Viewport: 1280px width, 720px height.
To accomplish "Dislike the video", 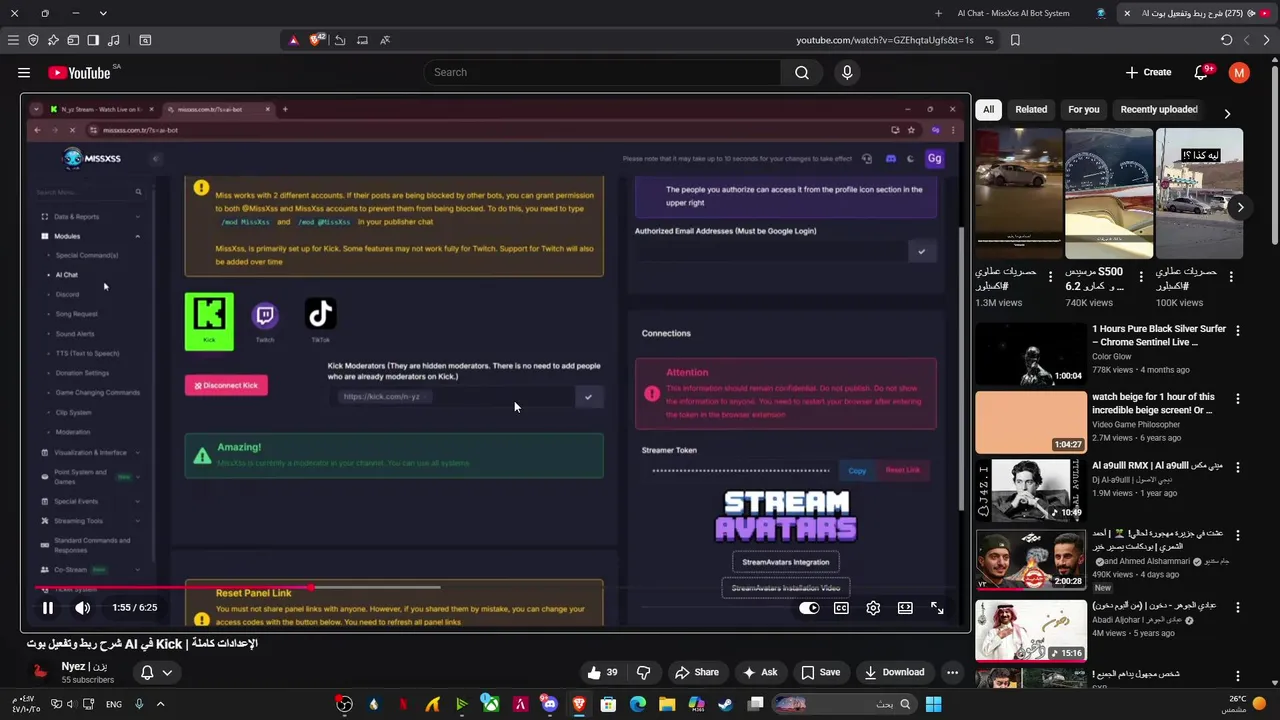I will click(x=644, y=672).
